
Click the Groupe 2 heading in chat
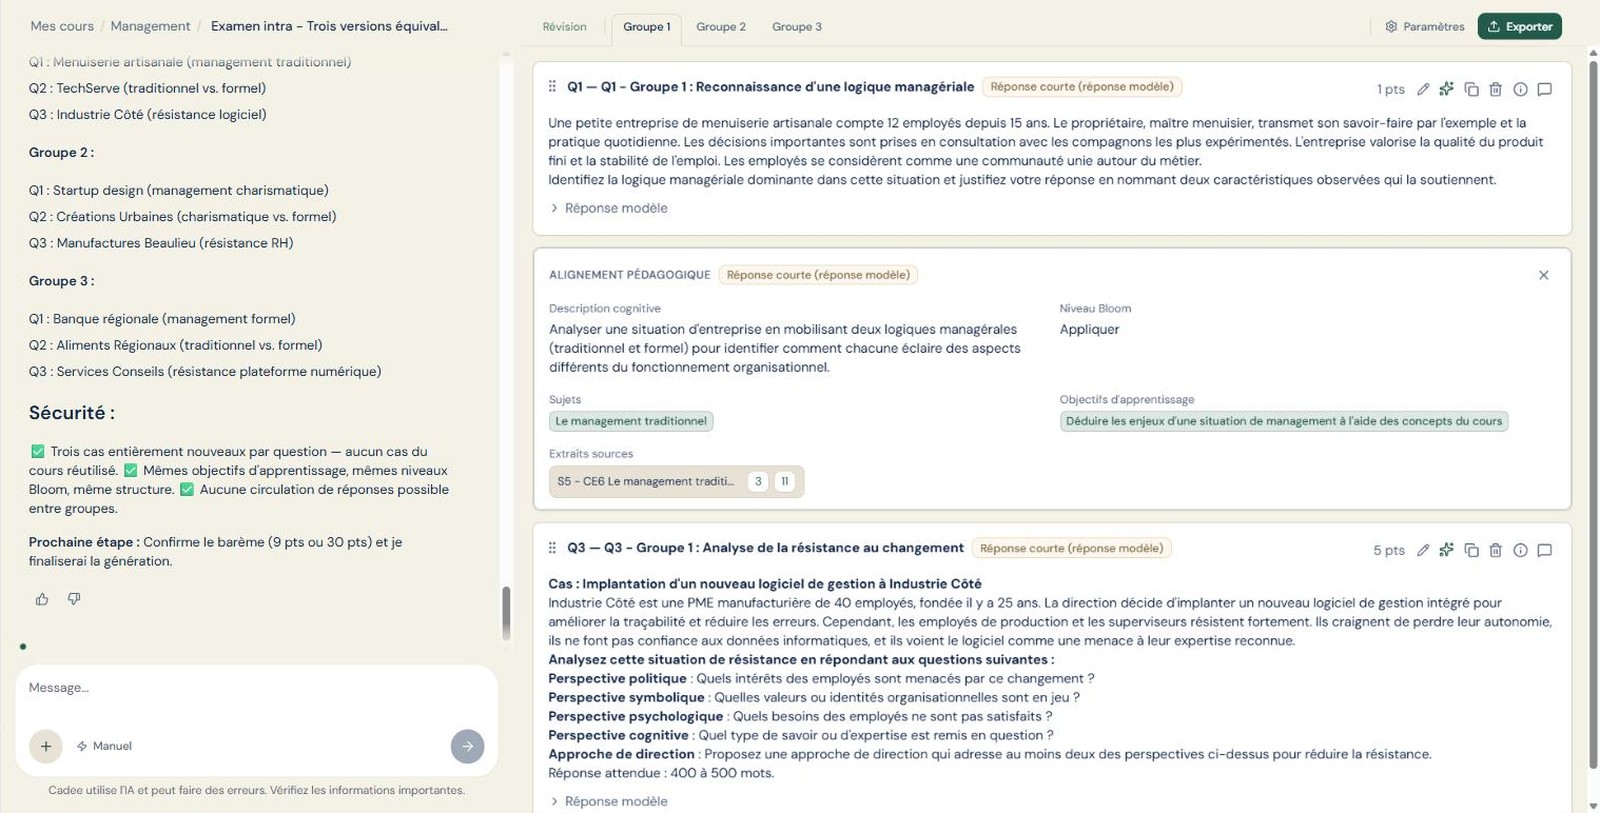pos(62,152)
